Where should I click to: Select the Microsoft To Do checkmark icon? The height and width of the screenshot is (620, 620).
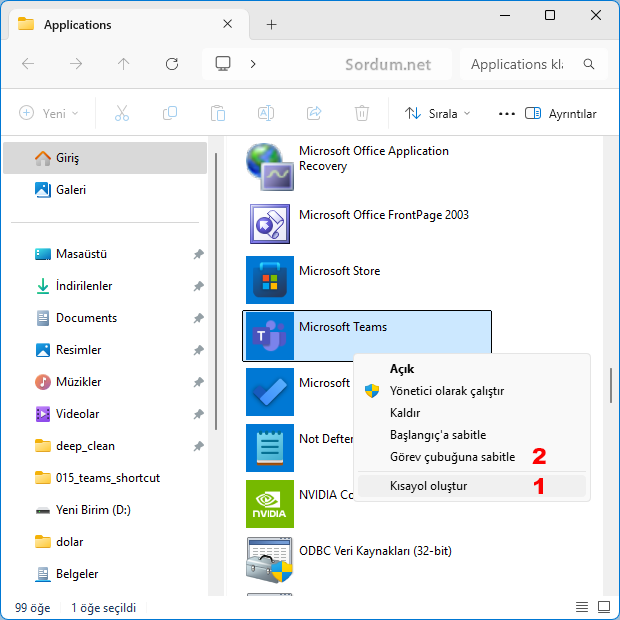[270, 392]
